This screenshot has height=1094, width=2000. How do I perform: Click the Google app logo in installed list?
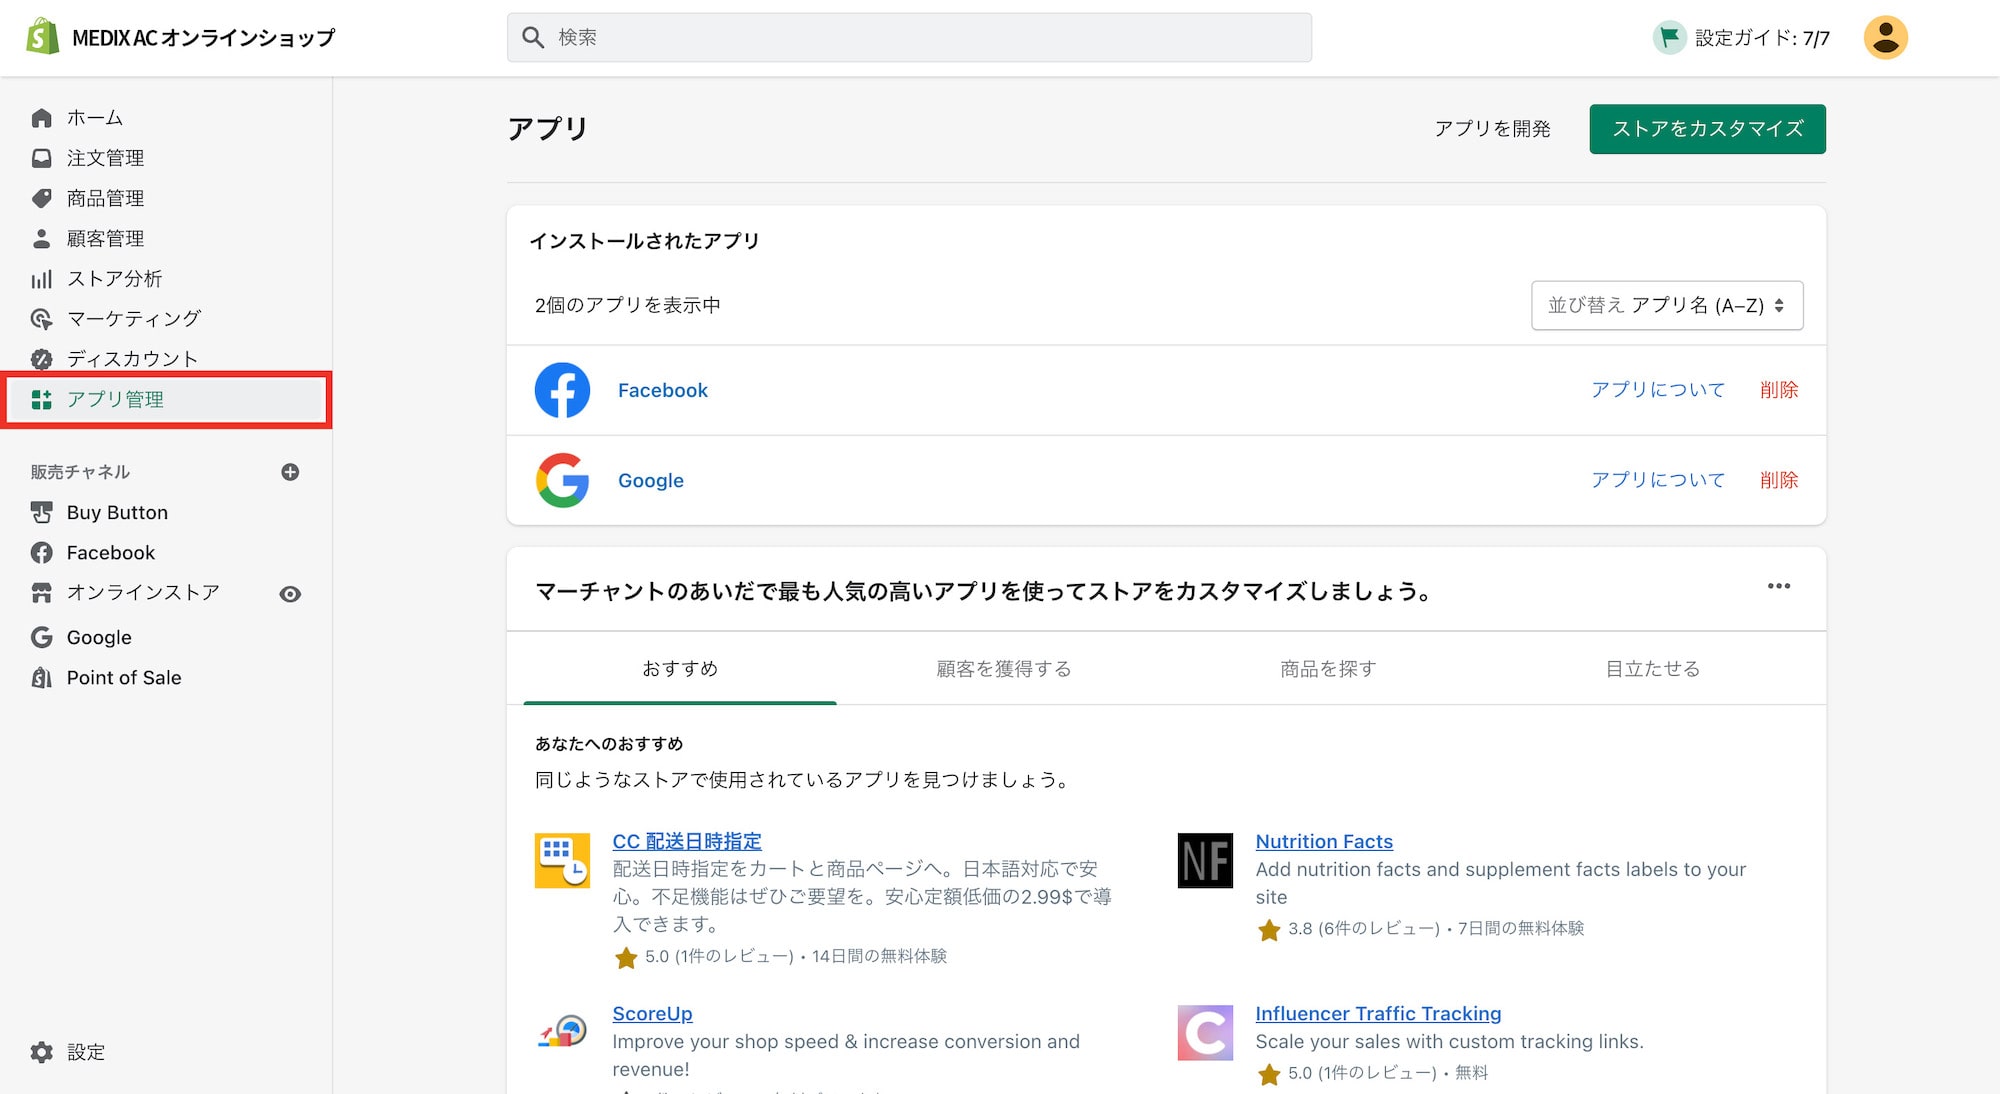pos(562,480)
